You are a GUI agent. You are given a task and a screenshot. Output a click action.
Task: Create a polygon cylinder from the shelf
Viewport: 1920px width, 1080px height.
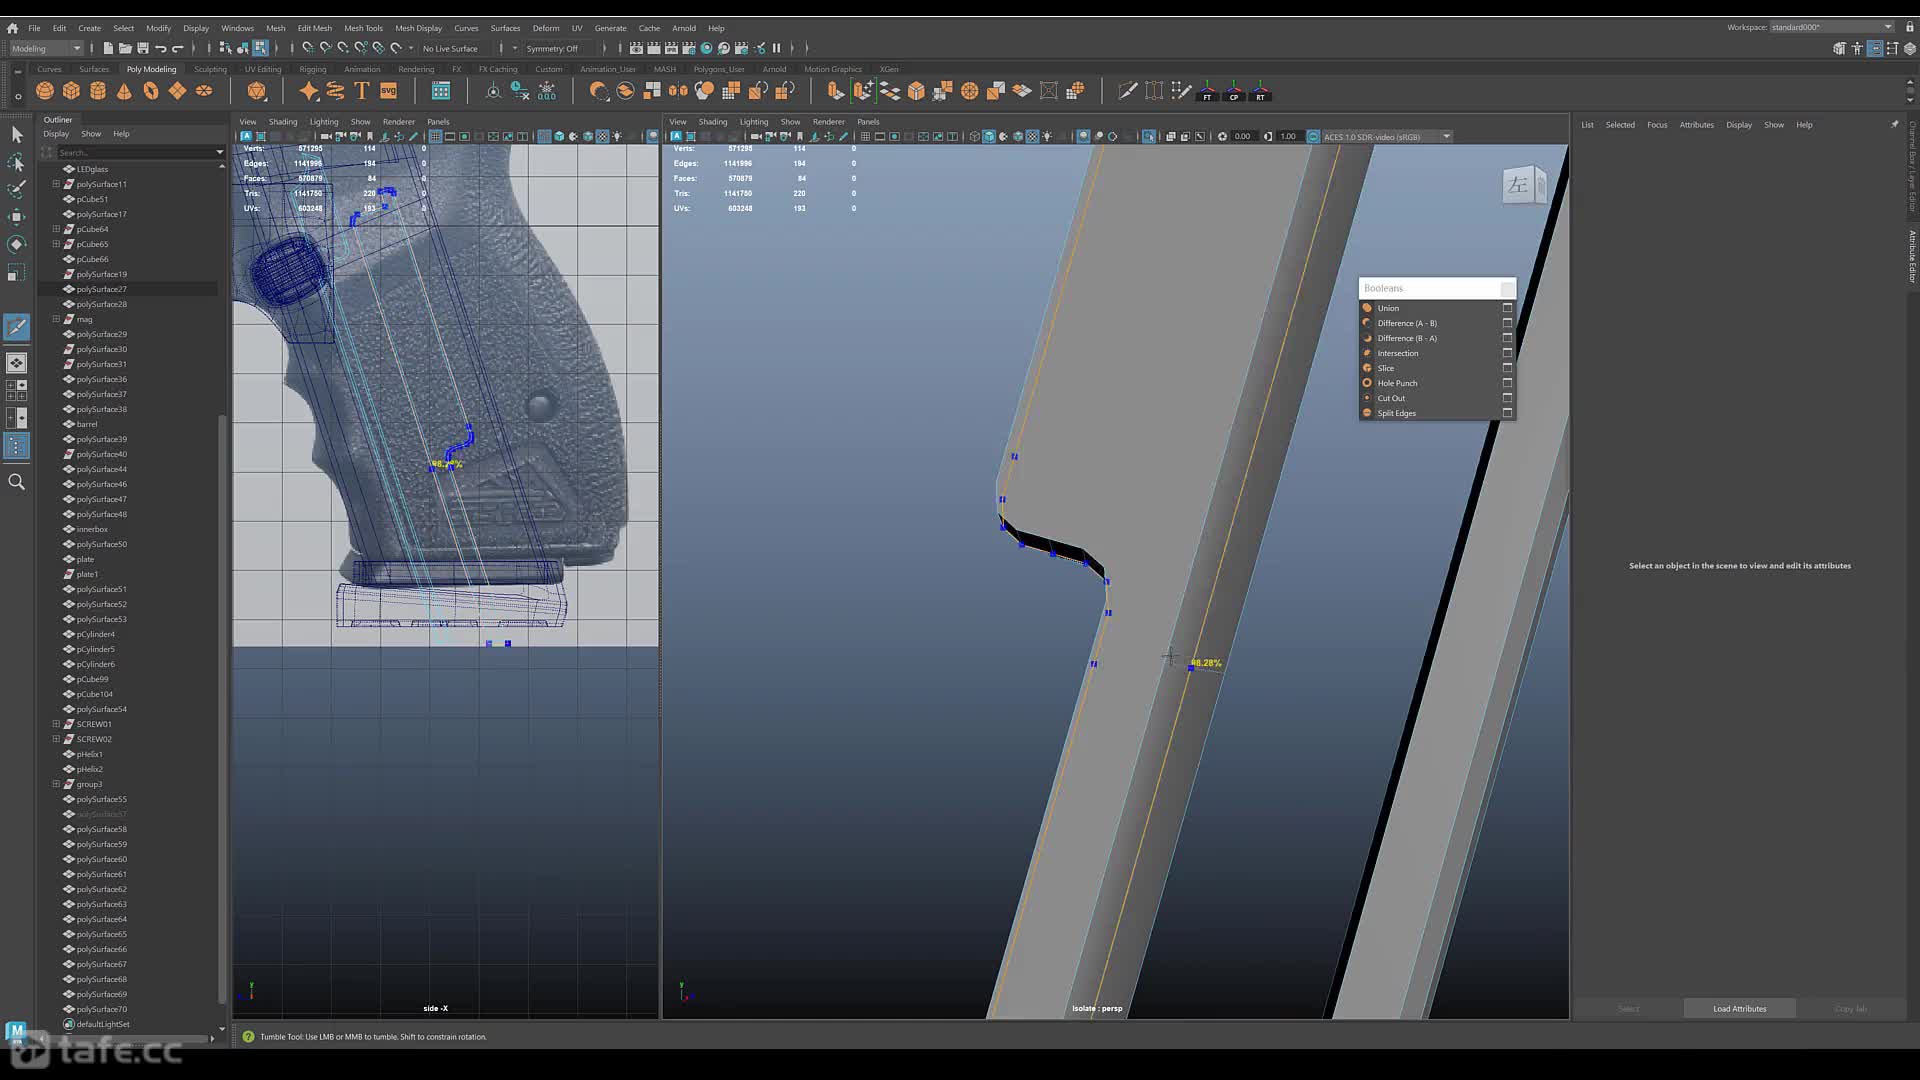click(98, 91)
